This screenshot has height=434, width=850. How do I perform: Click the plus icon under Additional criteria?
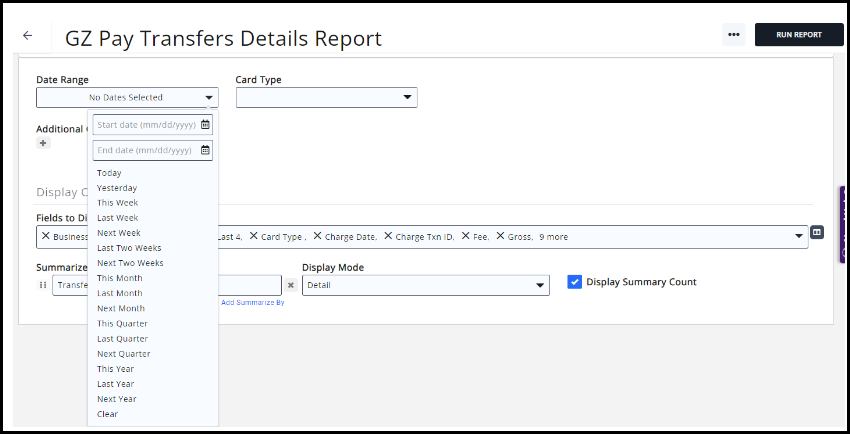(x=42, y=143)
